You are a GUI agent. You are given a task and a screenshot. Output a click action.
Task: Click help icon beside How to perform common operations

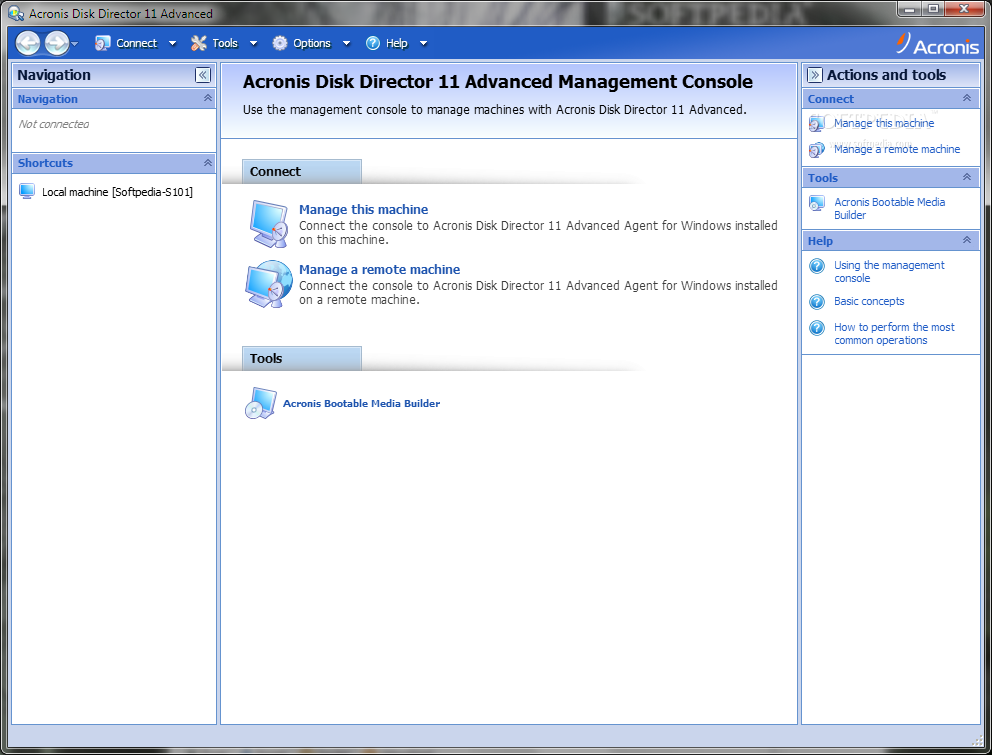click(817, 328)
